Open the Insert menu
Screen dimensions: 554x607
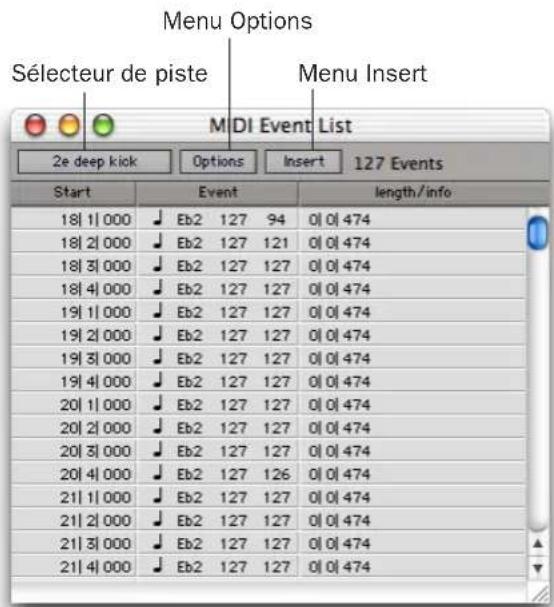click(x=304, y=161)
